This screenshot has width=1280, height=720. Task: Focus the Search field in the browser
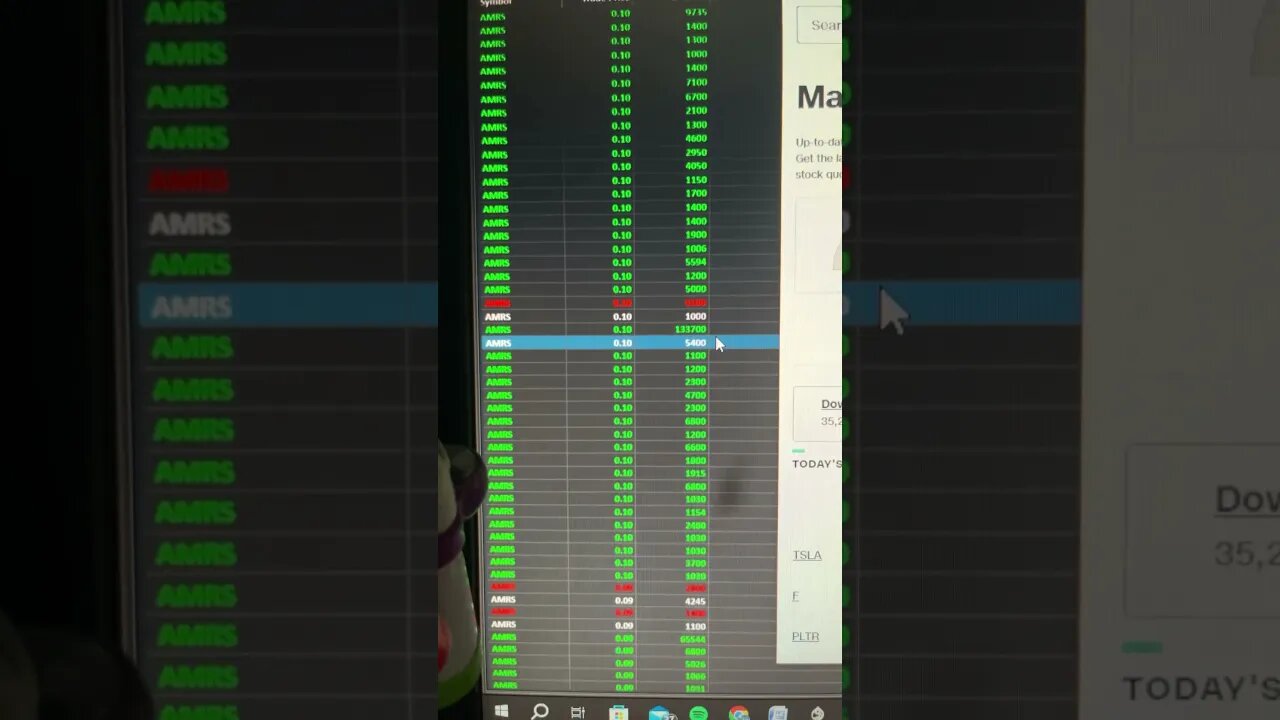tap(819, 25)
